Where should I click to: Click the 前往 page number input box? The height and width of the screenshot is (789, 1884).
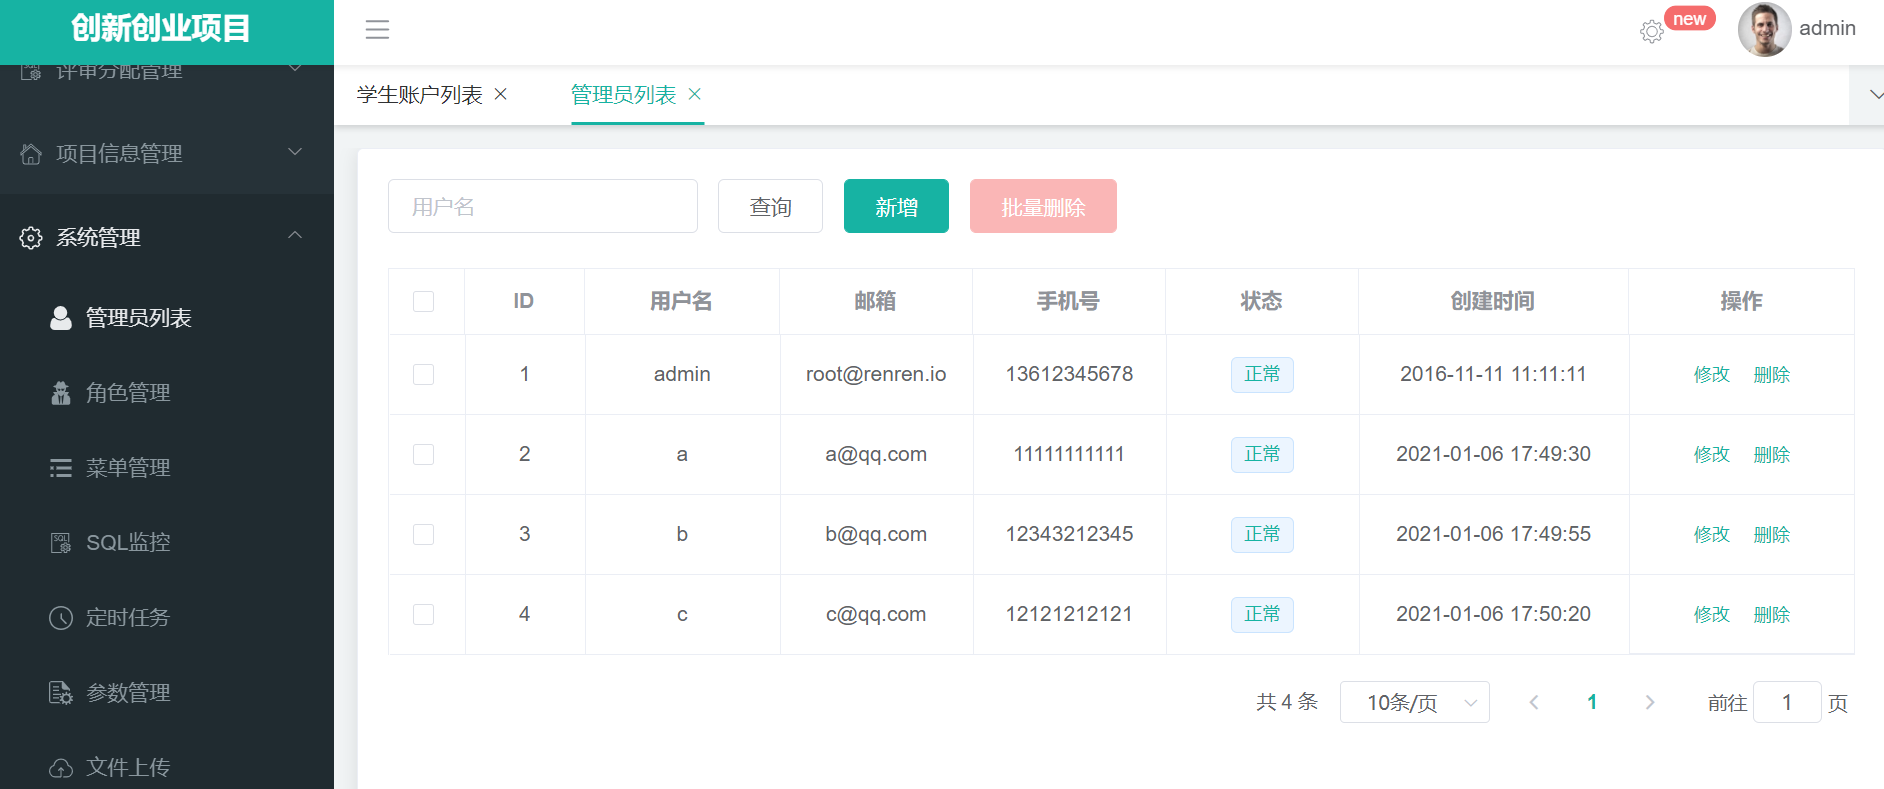click(x=1787, y=702)
